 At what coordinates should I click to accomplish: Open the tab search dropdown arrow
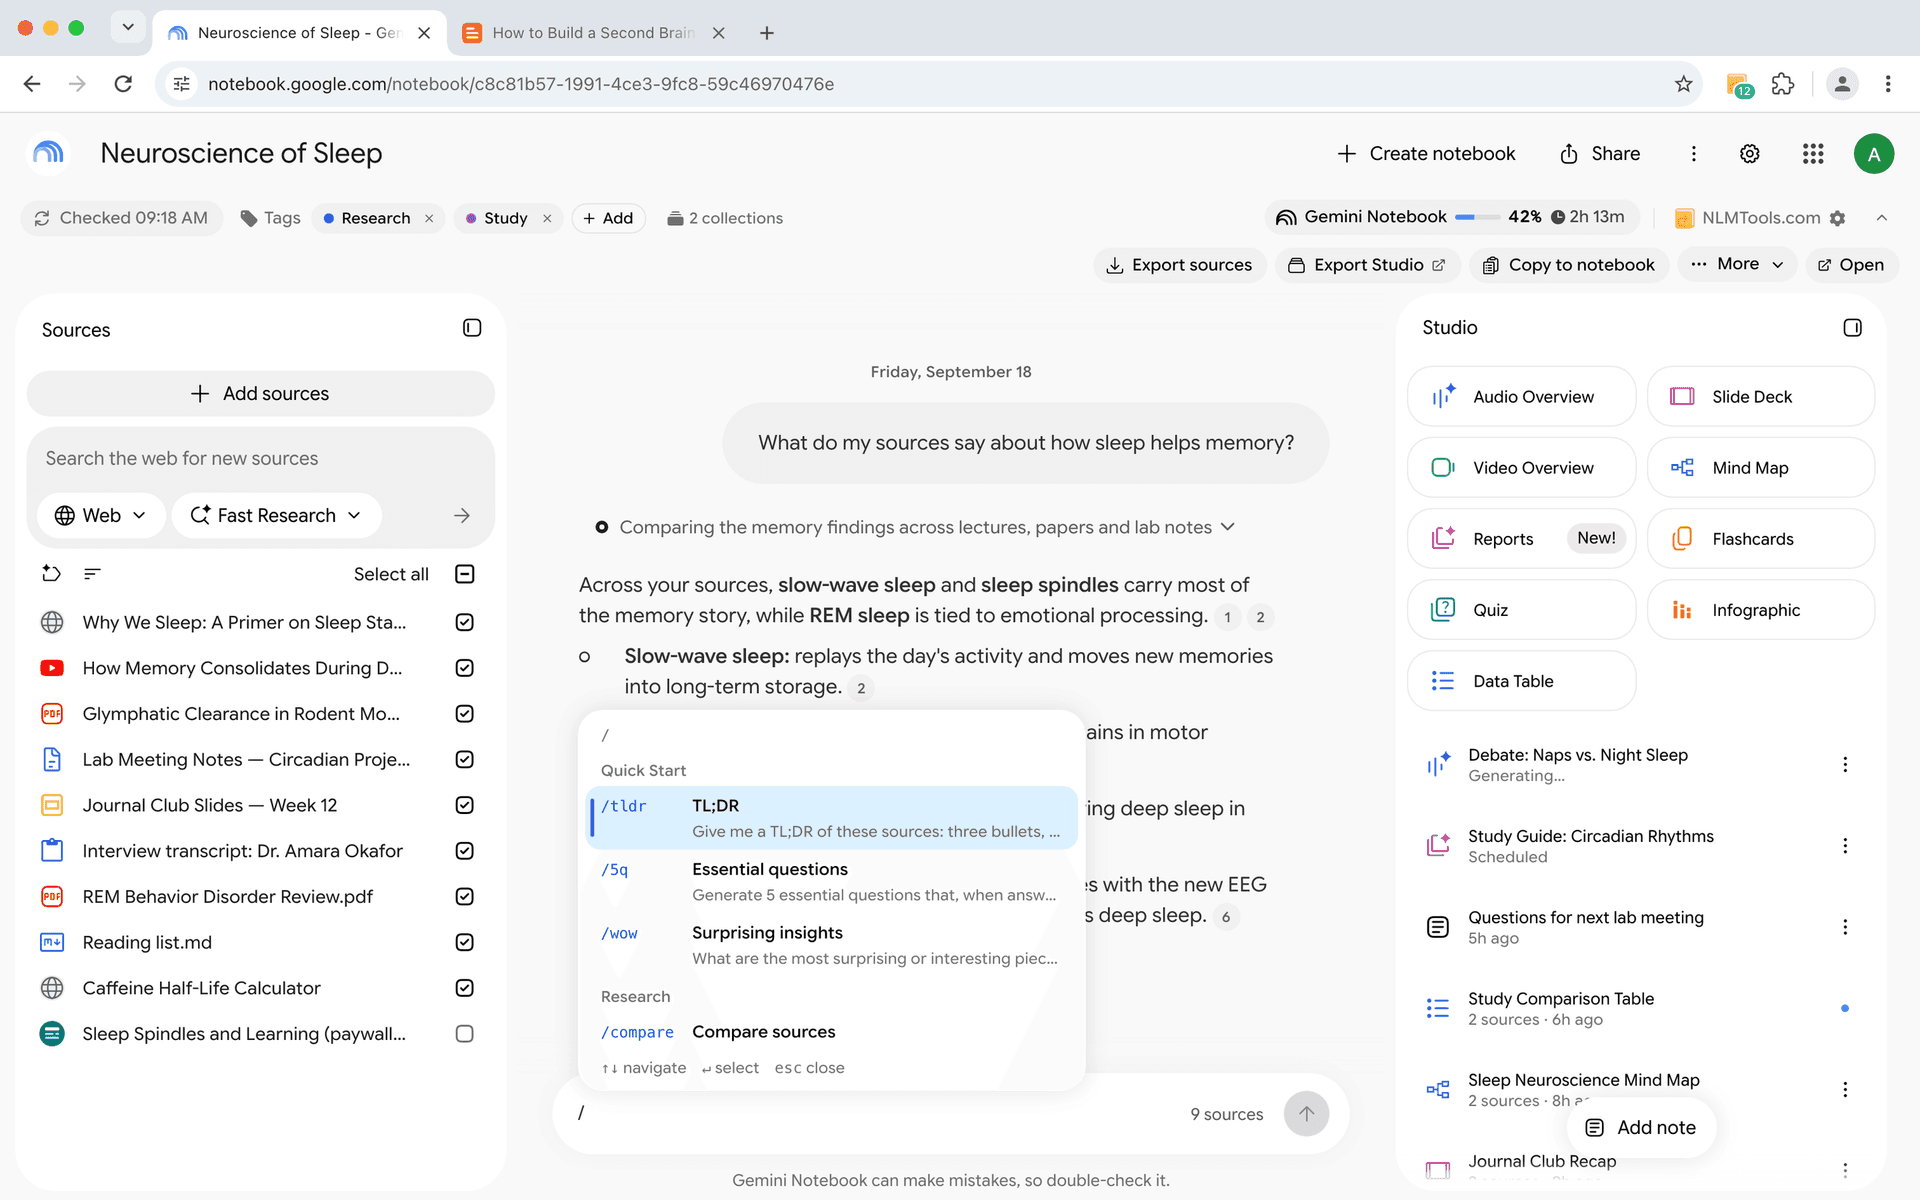click(x=128, y=27)
